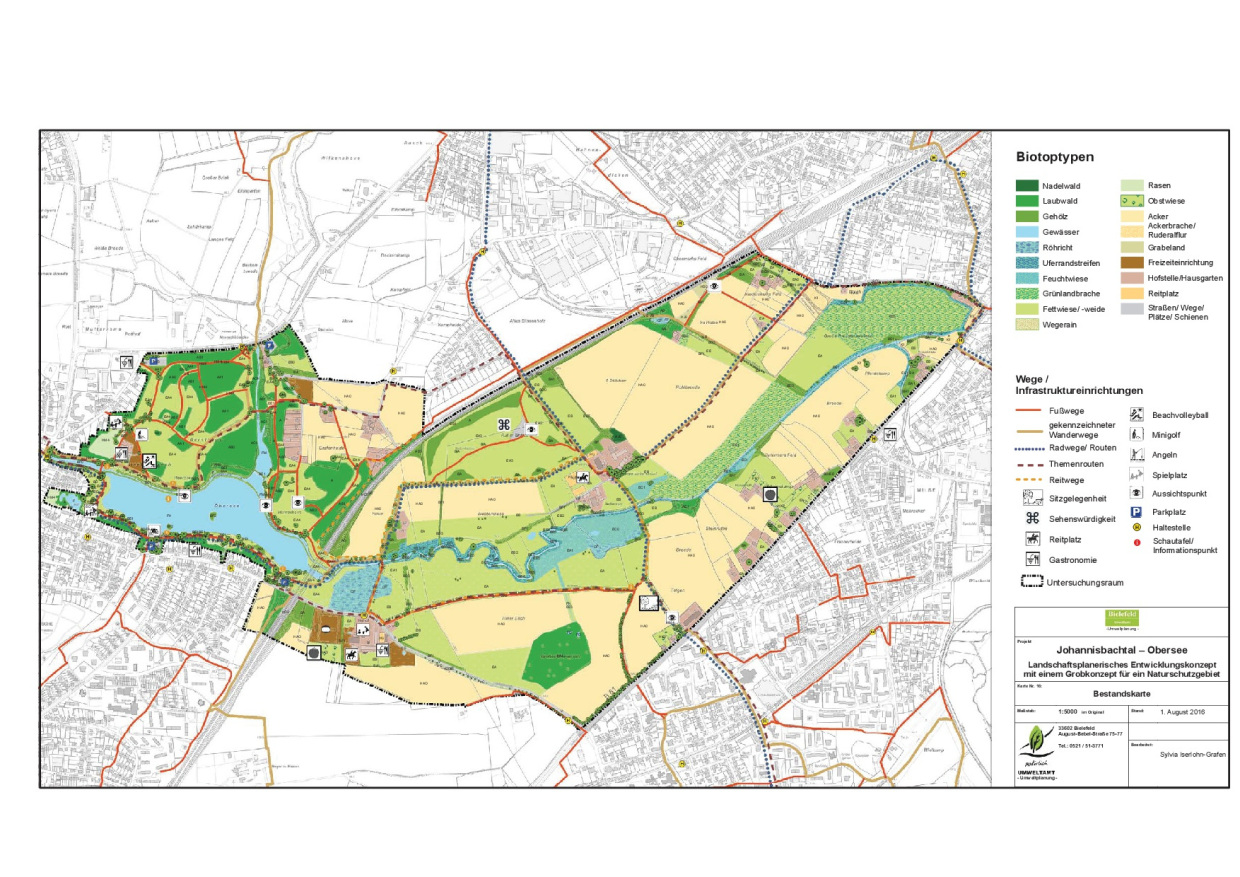Select the yellow Haltestelle legend symbol
The image size is (1240, 877).
coord(1137,527)
